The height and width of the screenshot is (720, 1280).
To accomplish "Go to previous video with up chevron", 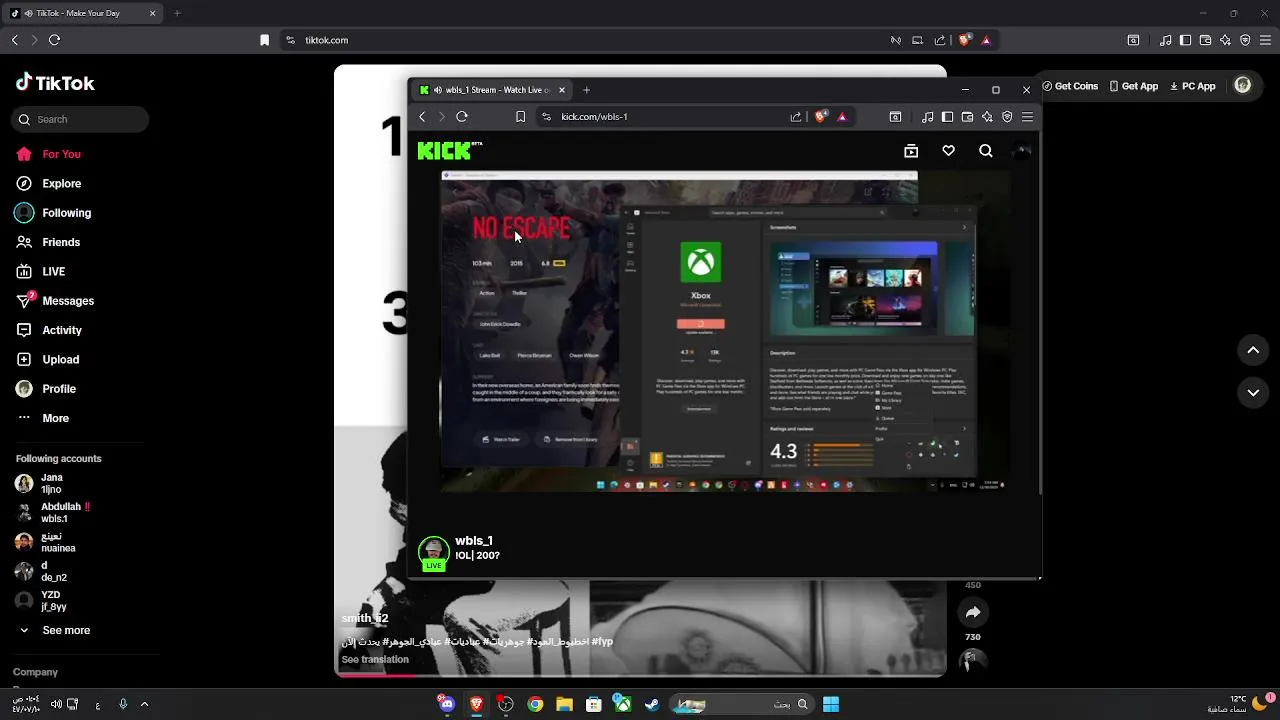I will (x=1253, y=350).
